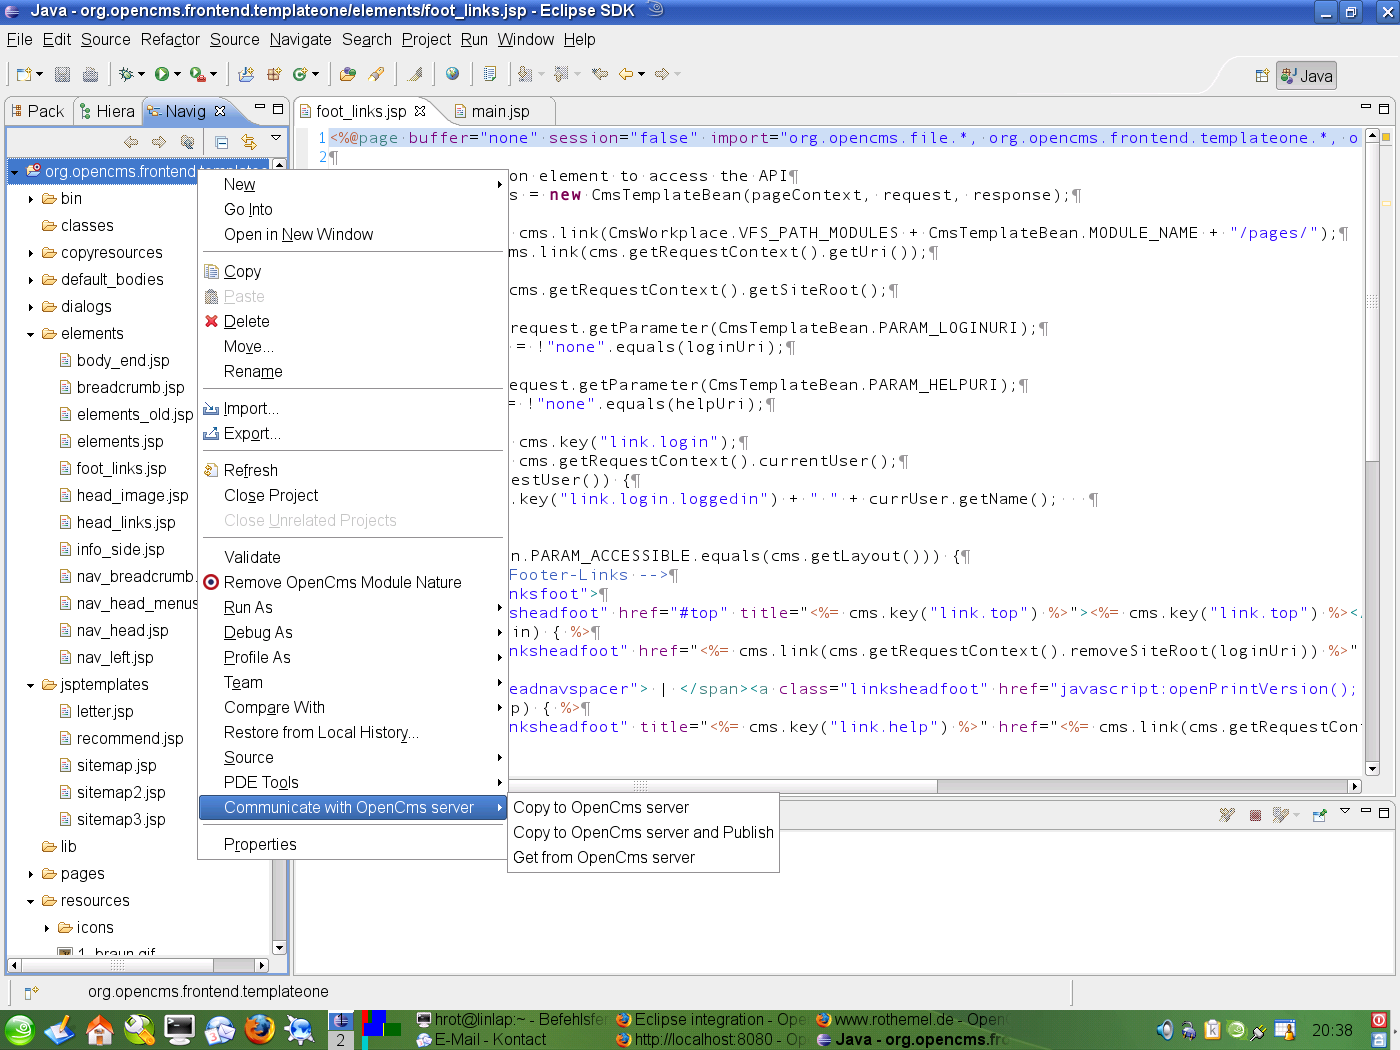The image size is (1400, 1050).
Task: Click the Open Perspective icon
Action: coord(1262,76)
